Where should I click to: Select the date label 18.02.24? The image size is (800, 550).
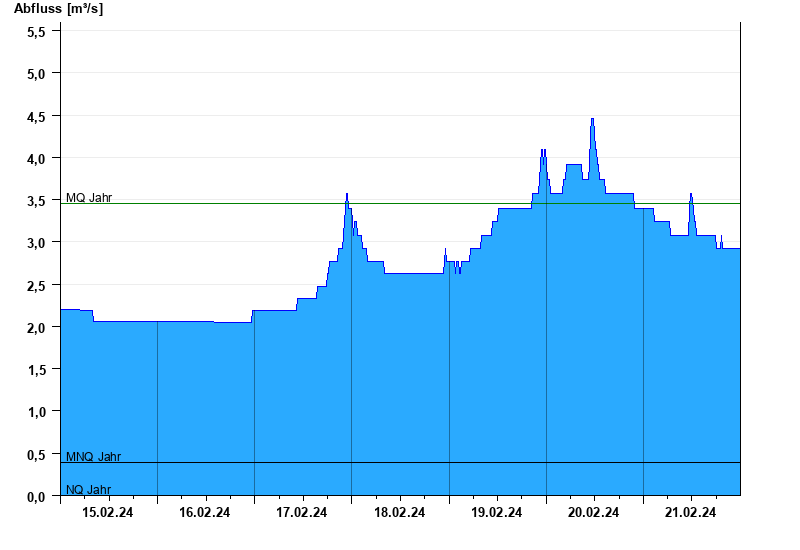pyautogui.click(x=399, y=512)
